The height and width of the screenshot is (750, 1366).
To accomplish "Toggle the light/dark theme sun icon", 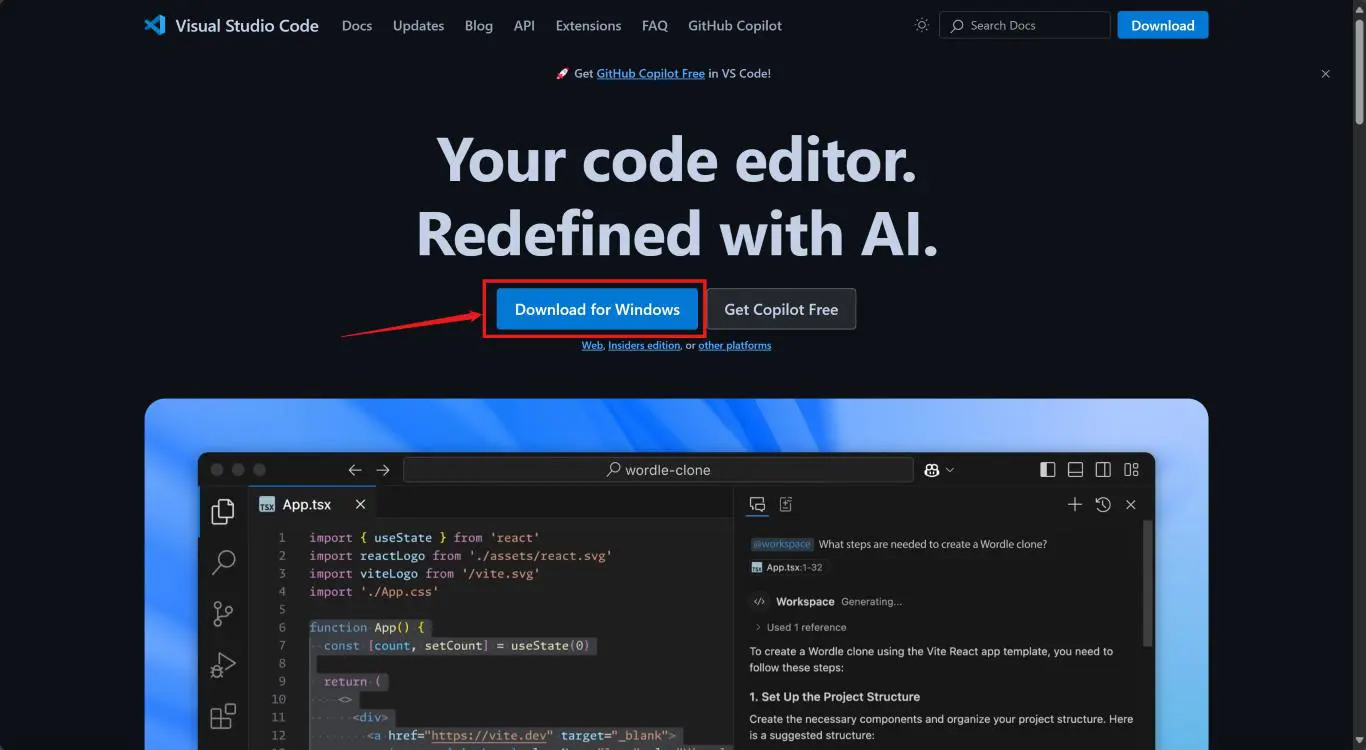I will pos(922,25).
